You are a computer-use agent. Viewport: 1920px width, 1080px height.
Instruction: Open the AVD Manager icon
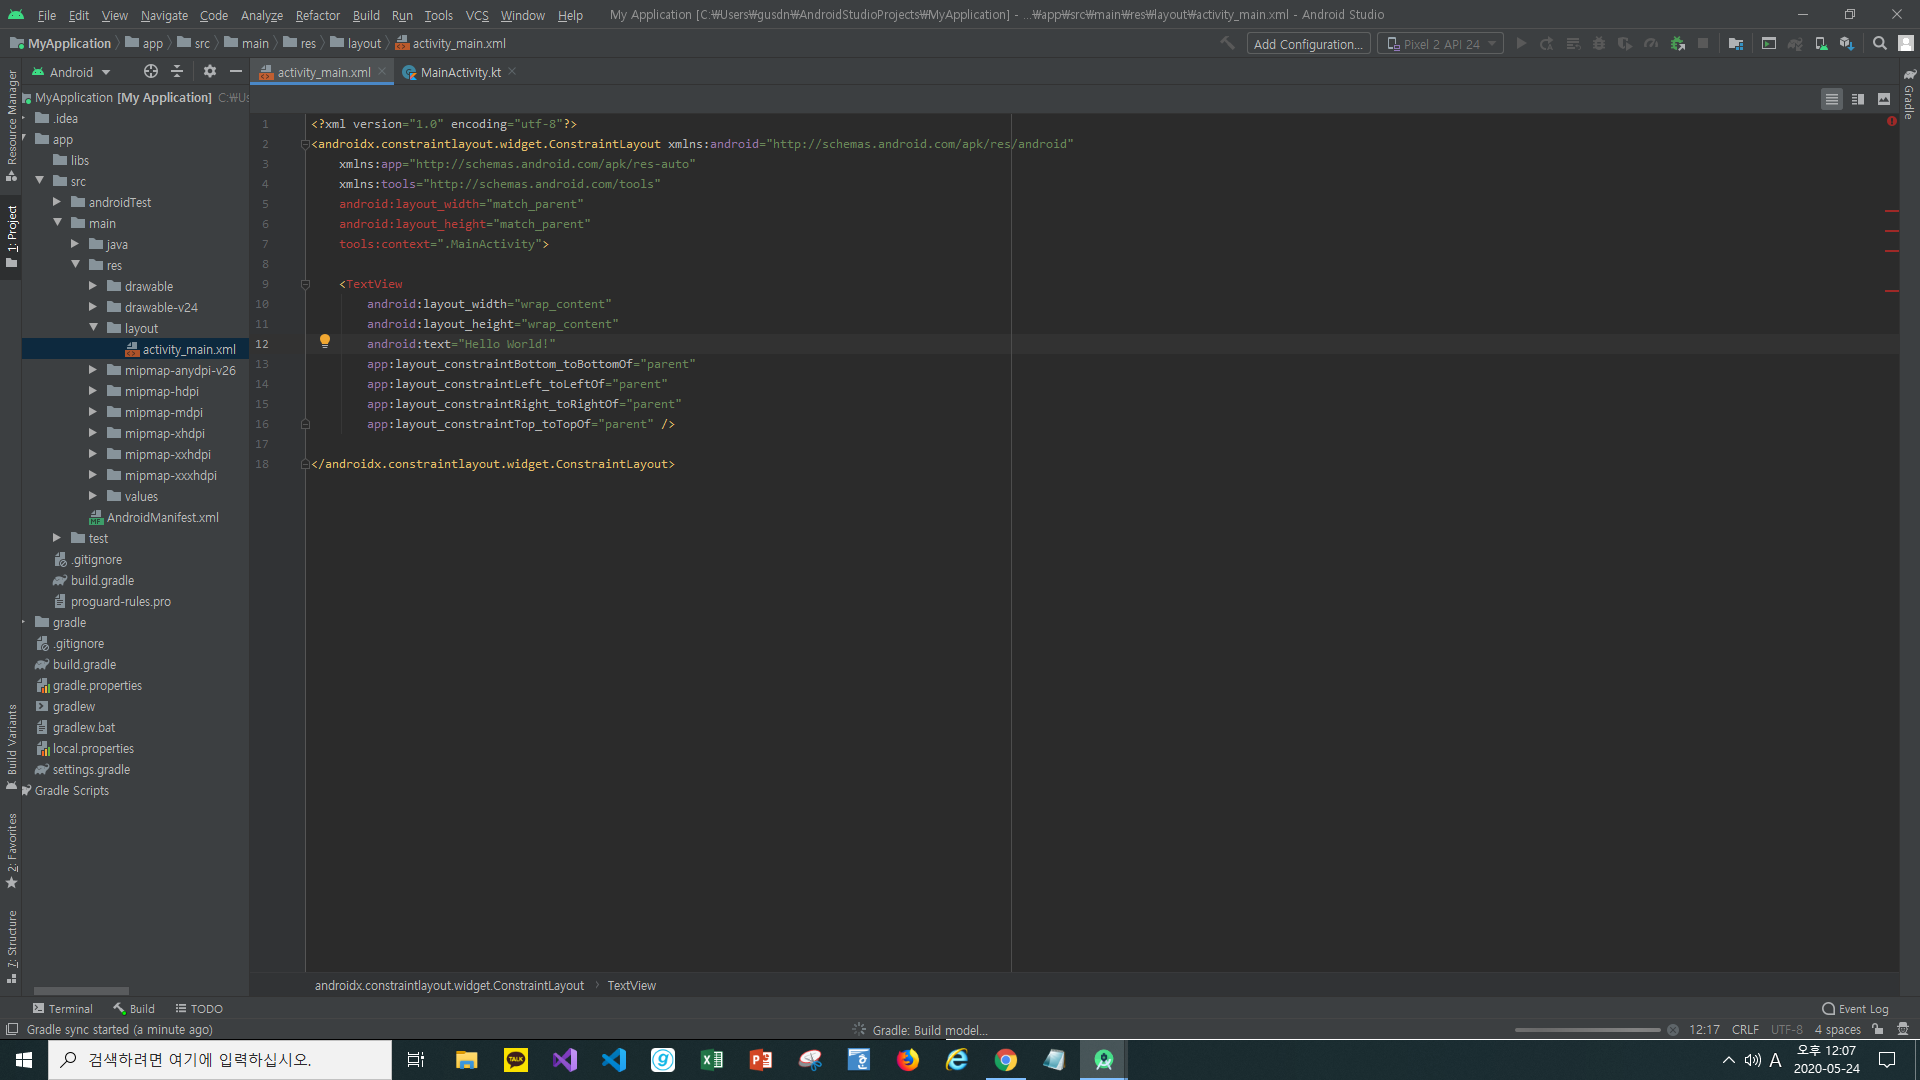point(1821,44)
